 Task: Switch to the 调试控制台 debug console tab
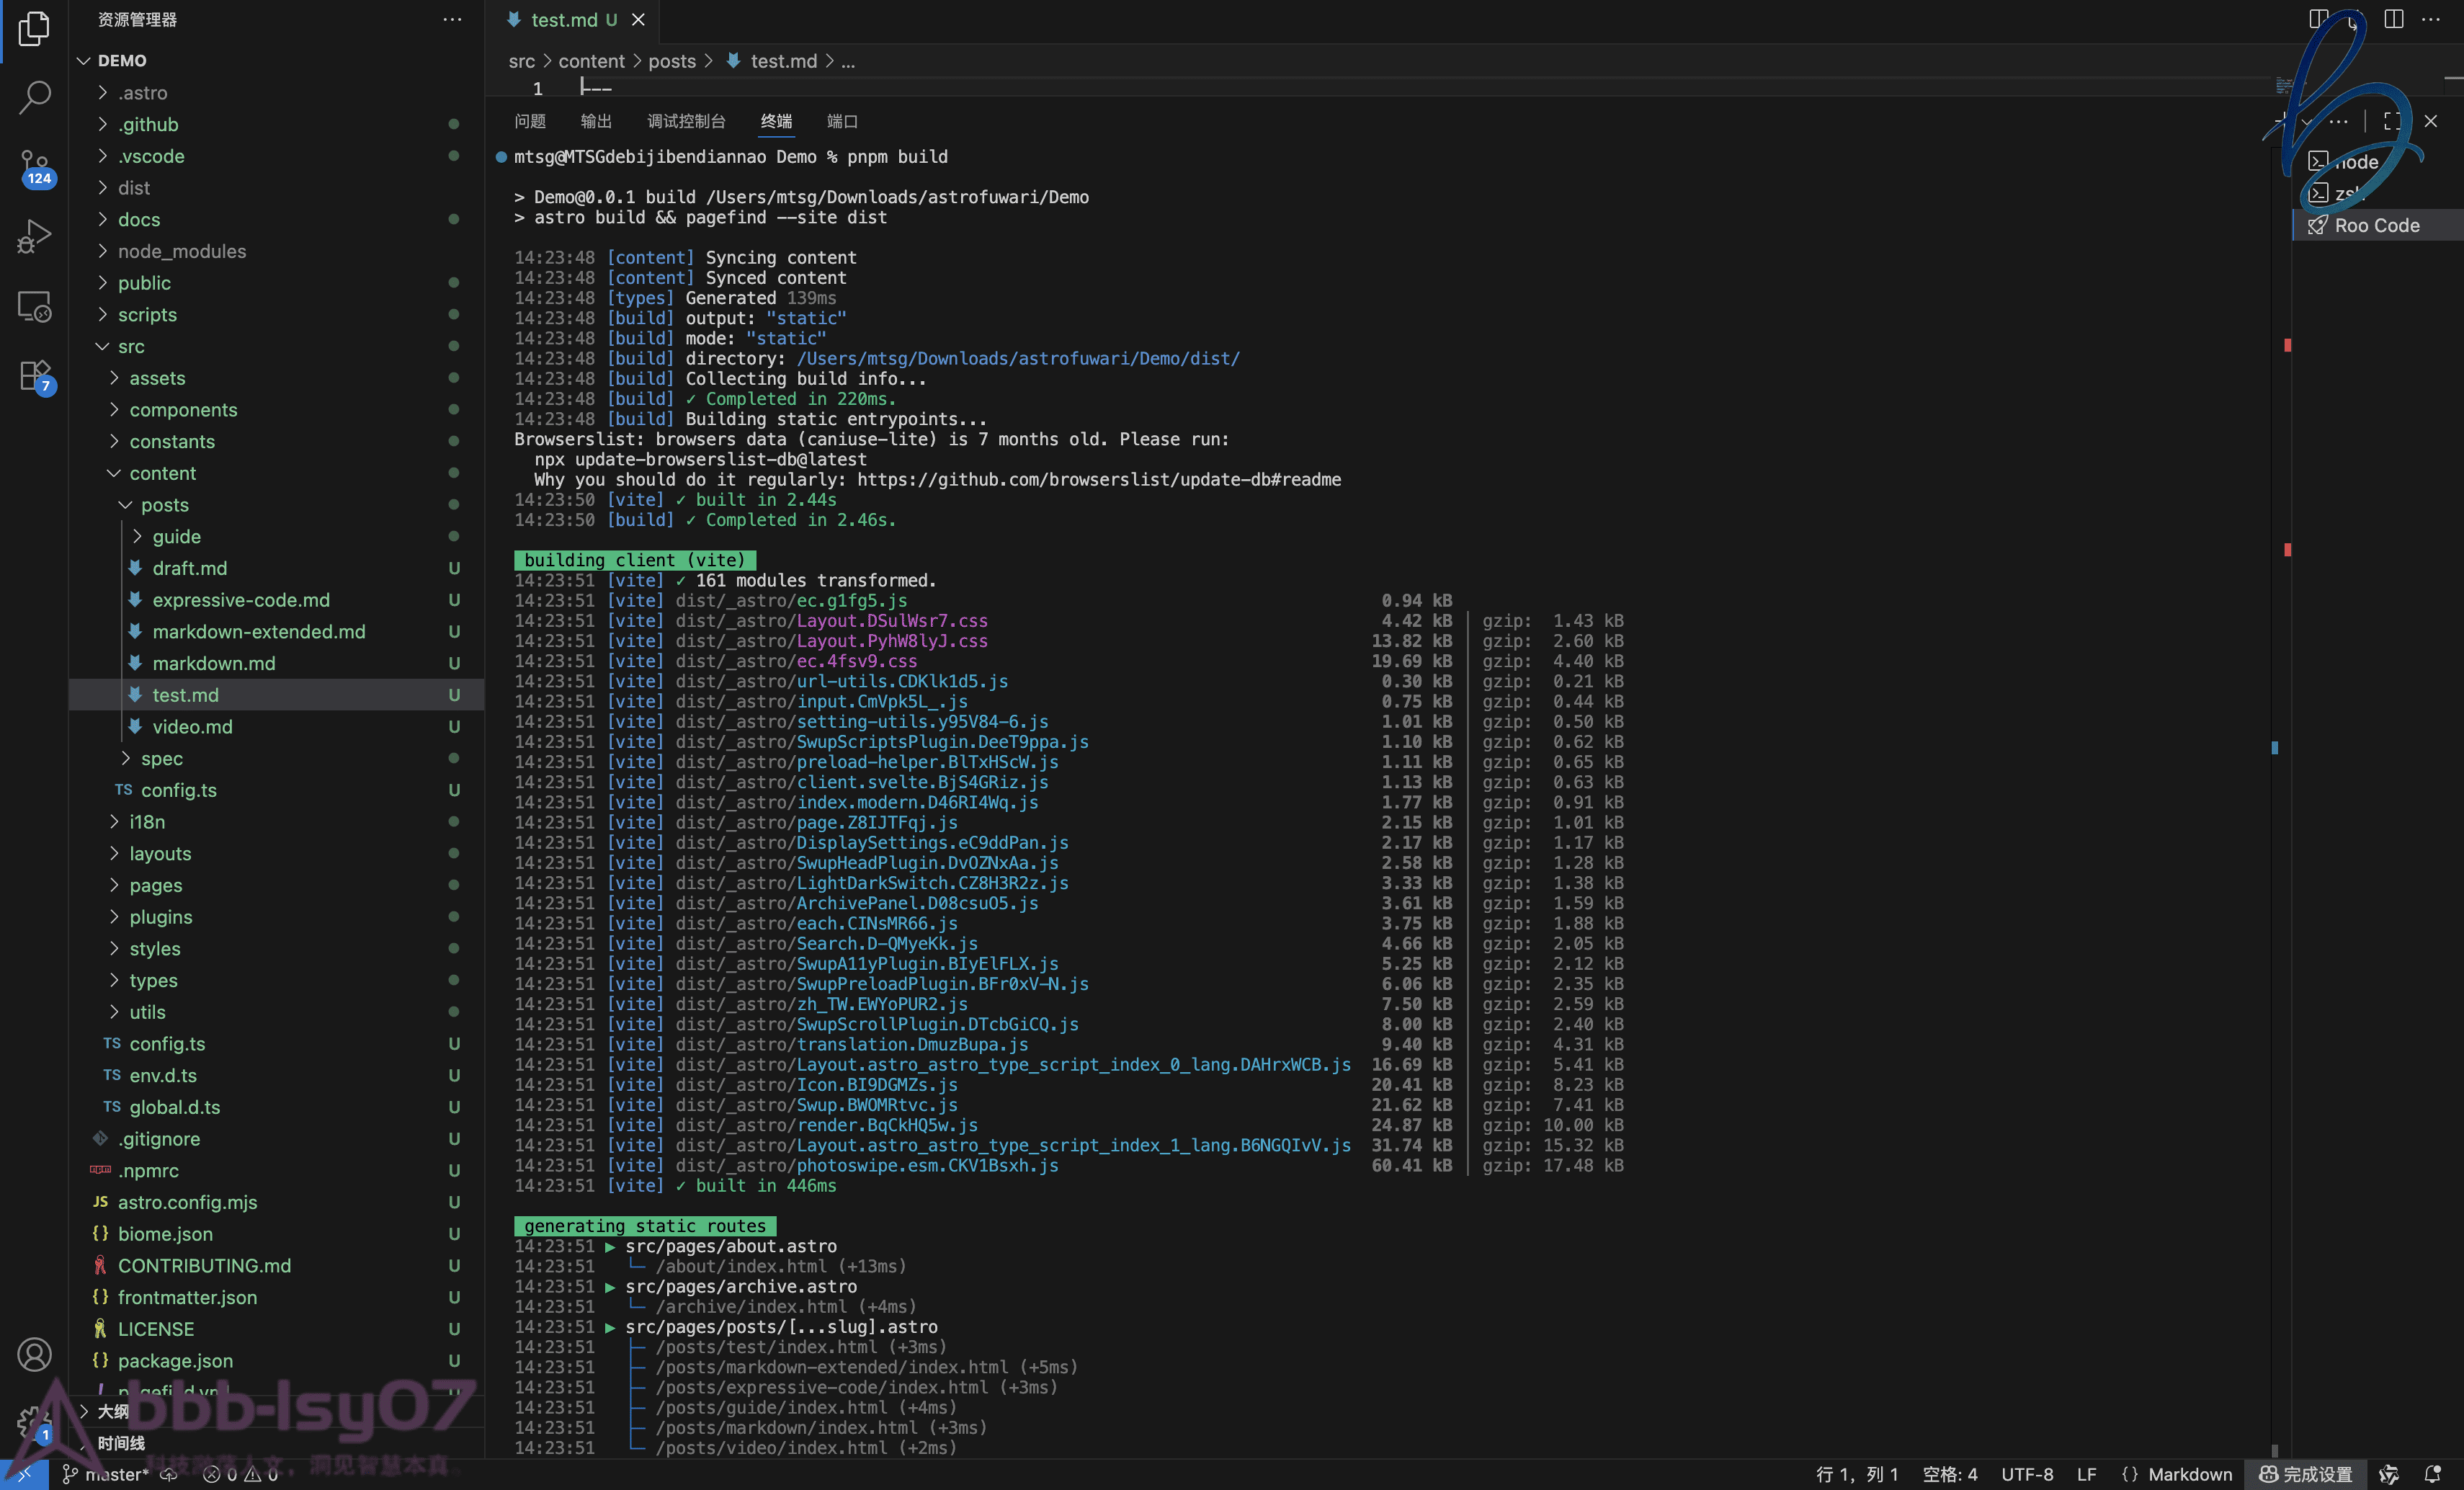click(x=685, y=121)
